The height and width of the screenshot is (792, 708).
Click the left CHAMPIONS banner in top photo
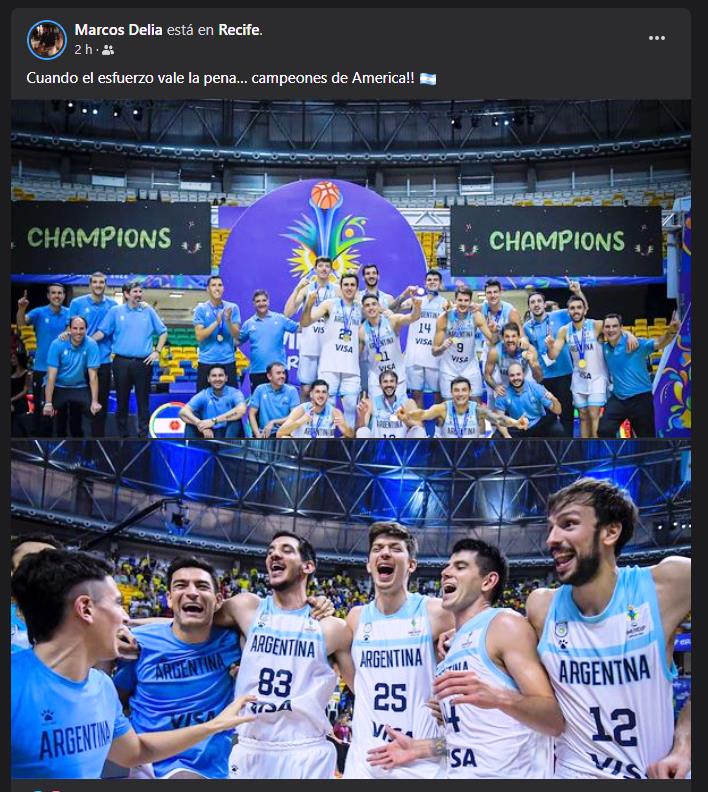tap(111, 238)
